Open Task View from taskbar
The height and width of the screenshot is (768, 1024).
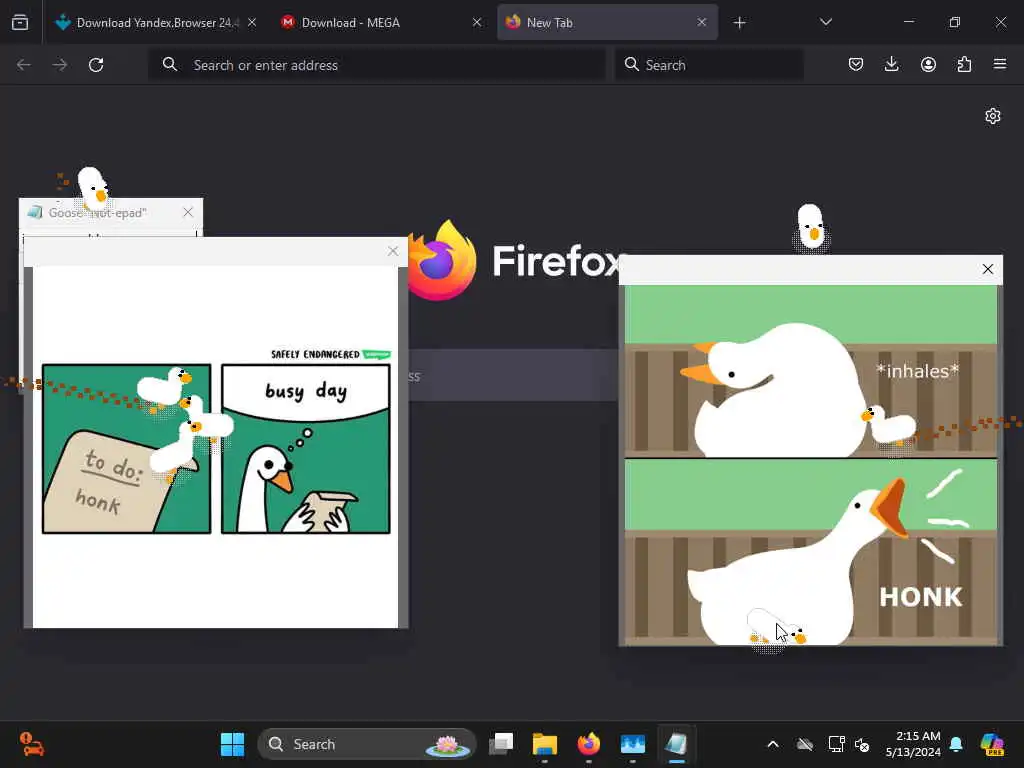tap(502, 744)
